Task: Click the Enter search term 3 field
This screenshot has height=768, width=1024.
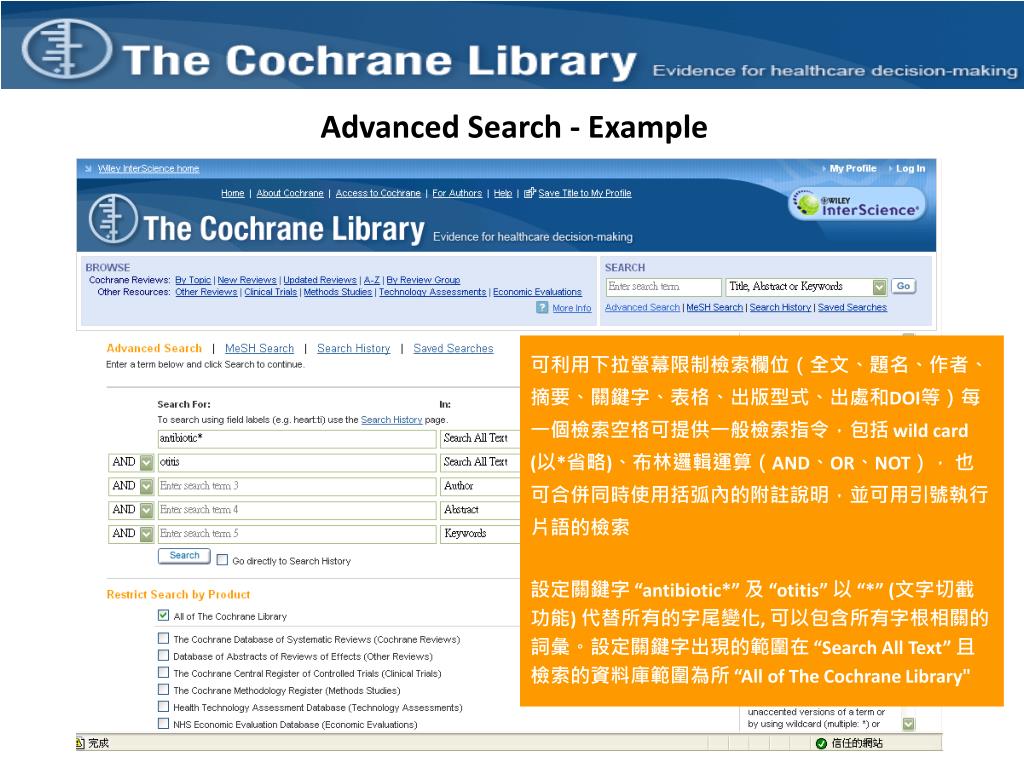Action: click(x=297, y=487)
